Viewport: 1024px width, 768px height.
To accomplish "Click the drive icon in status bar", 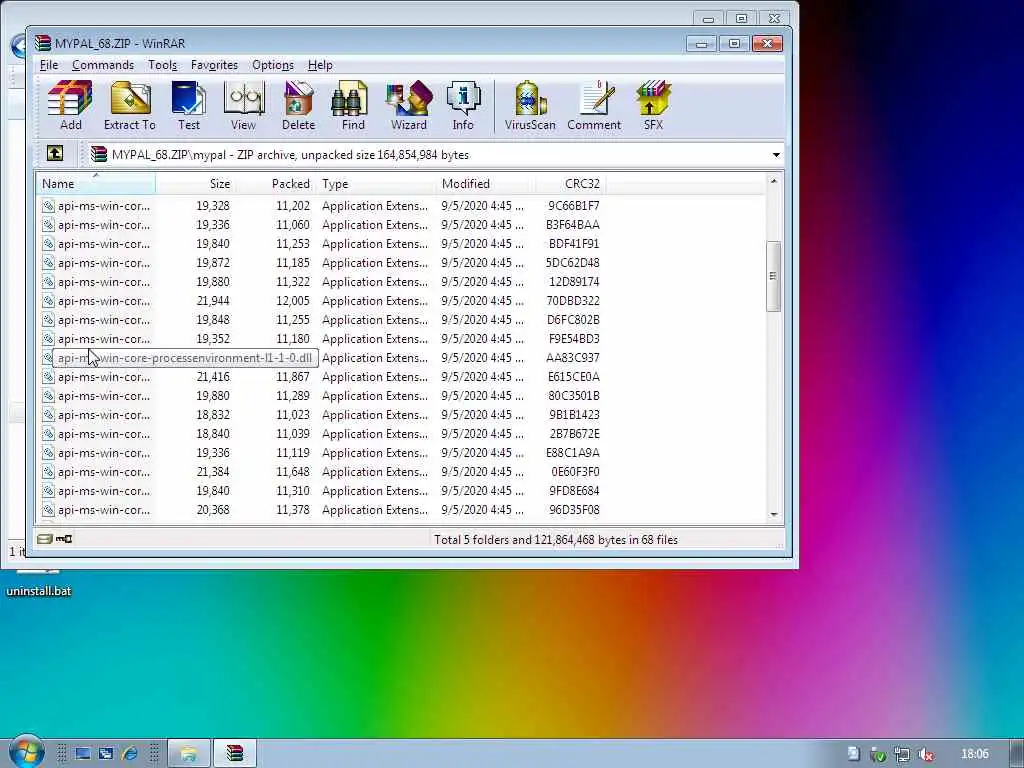I will click(x=44, y=539).
